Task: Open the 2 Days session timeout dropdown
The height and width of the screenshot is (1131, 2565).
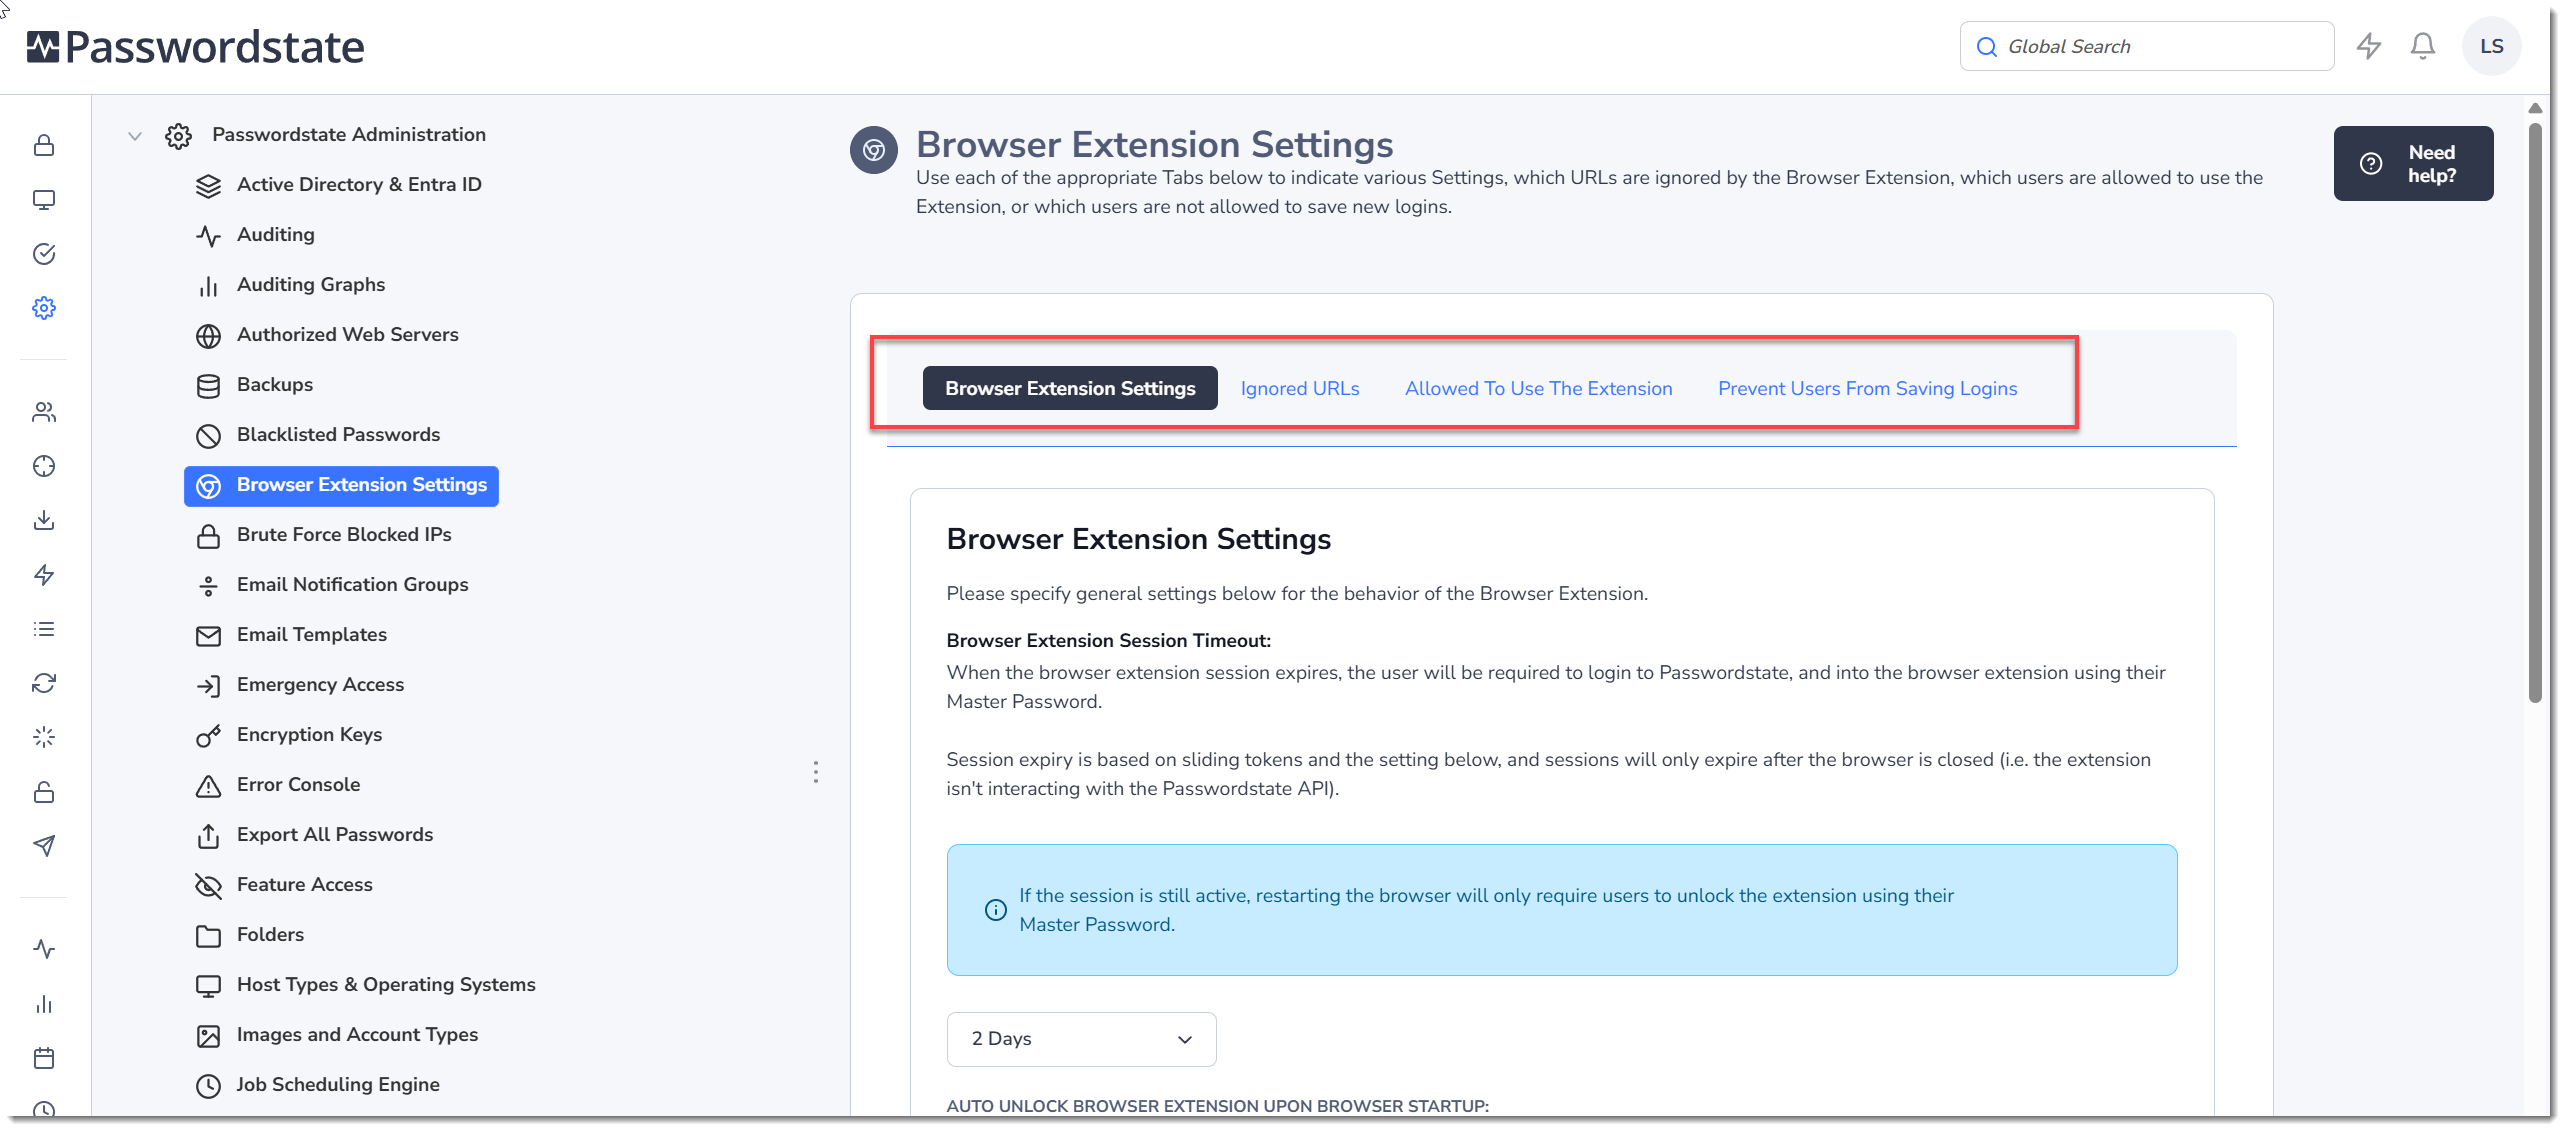Action: click(x=1081, y=1039)
